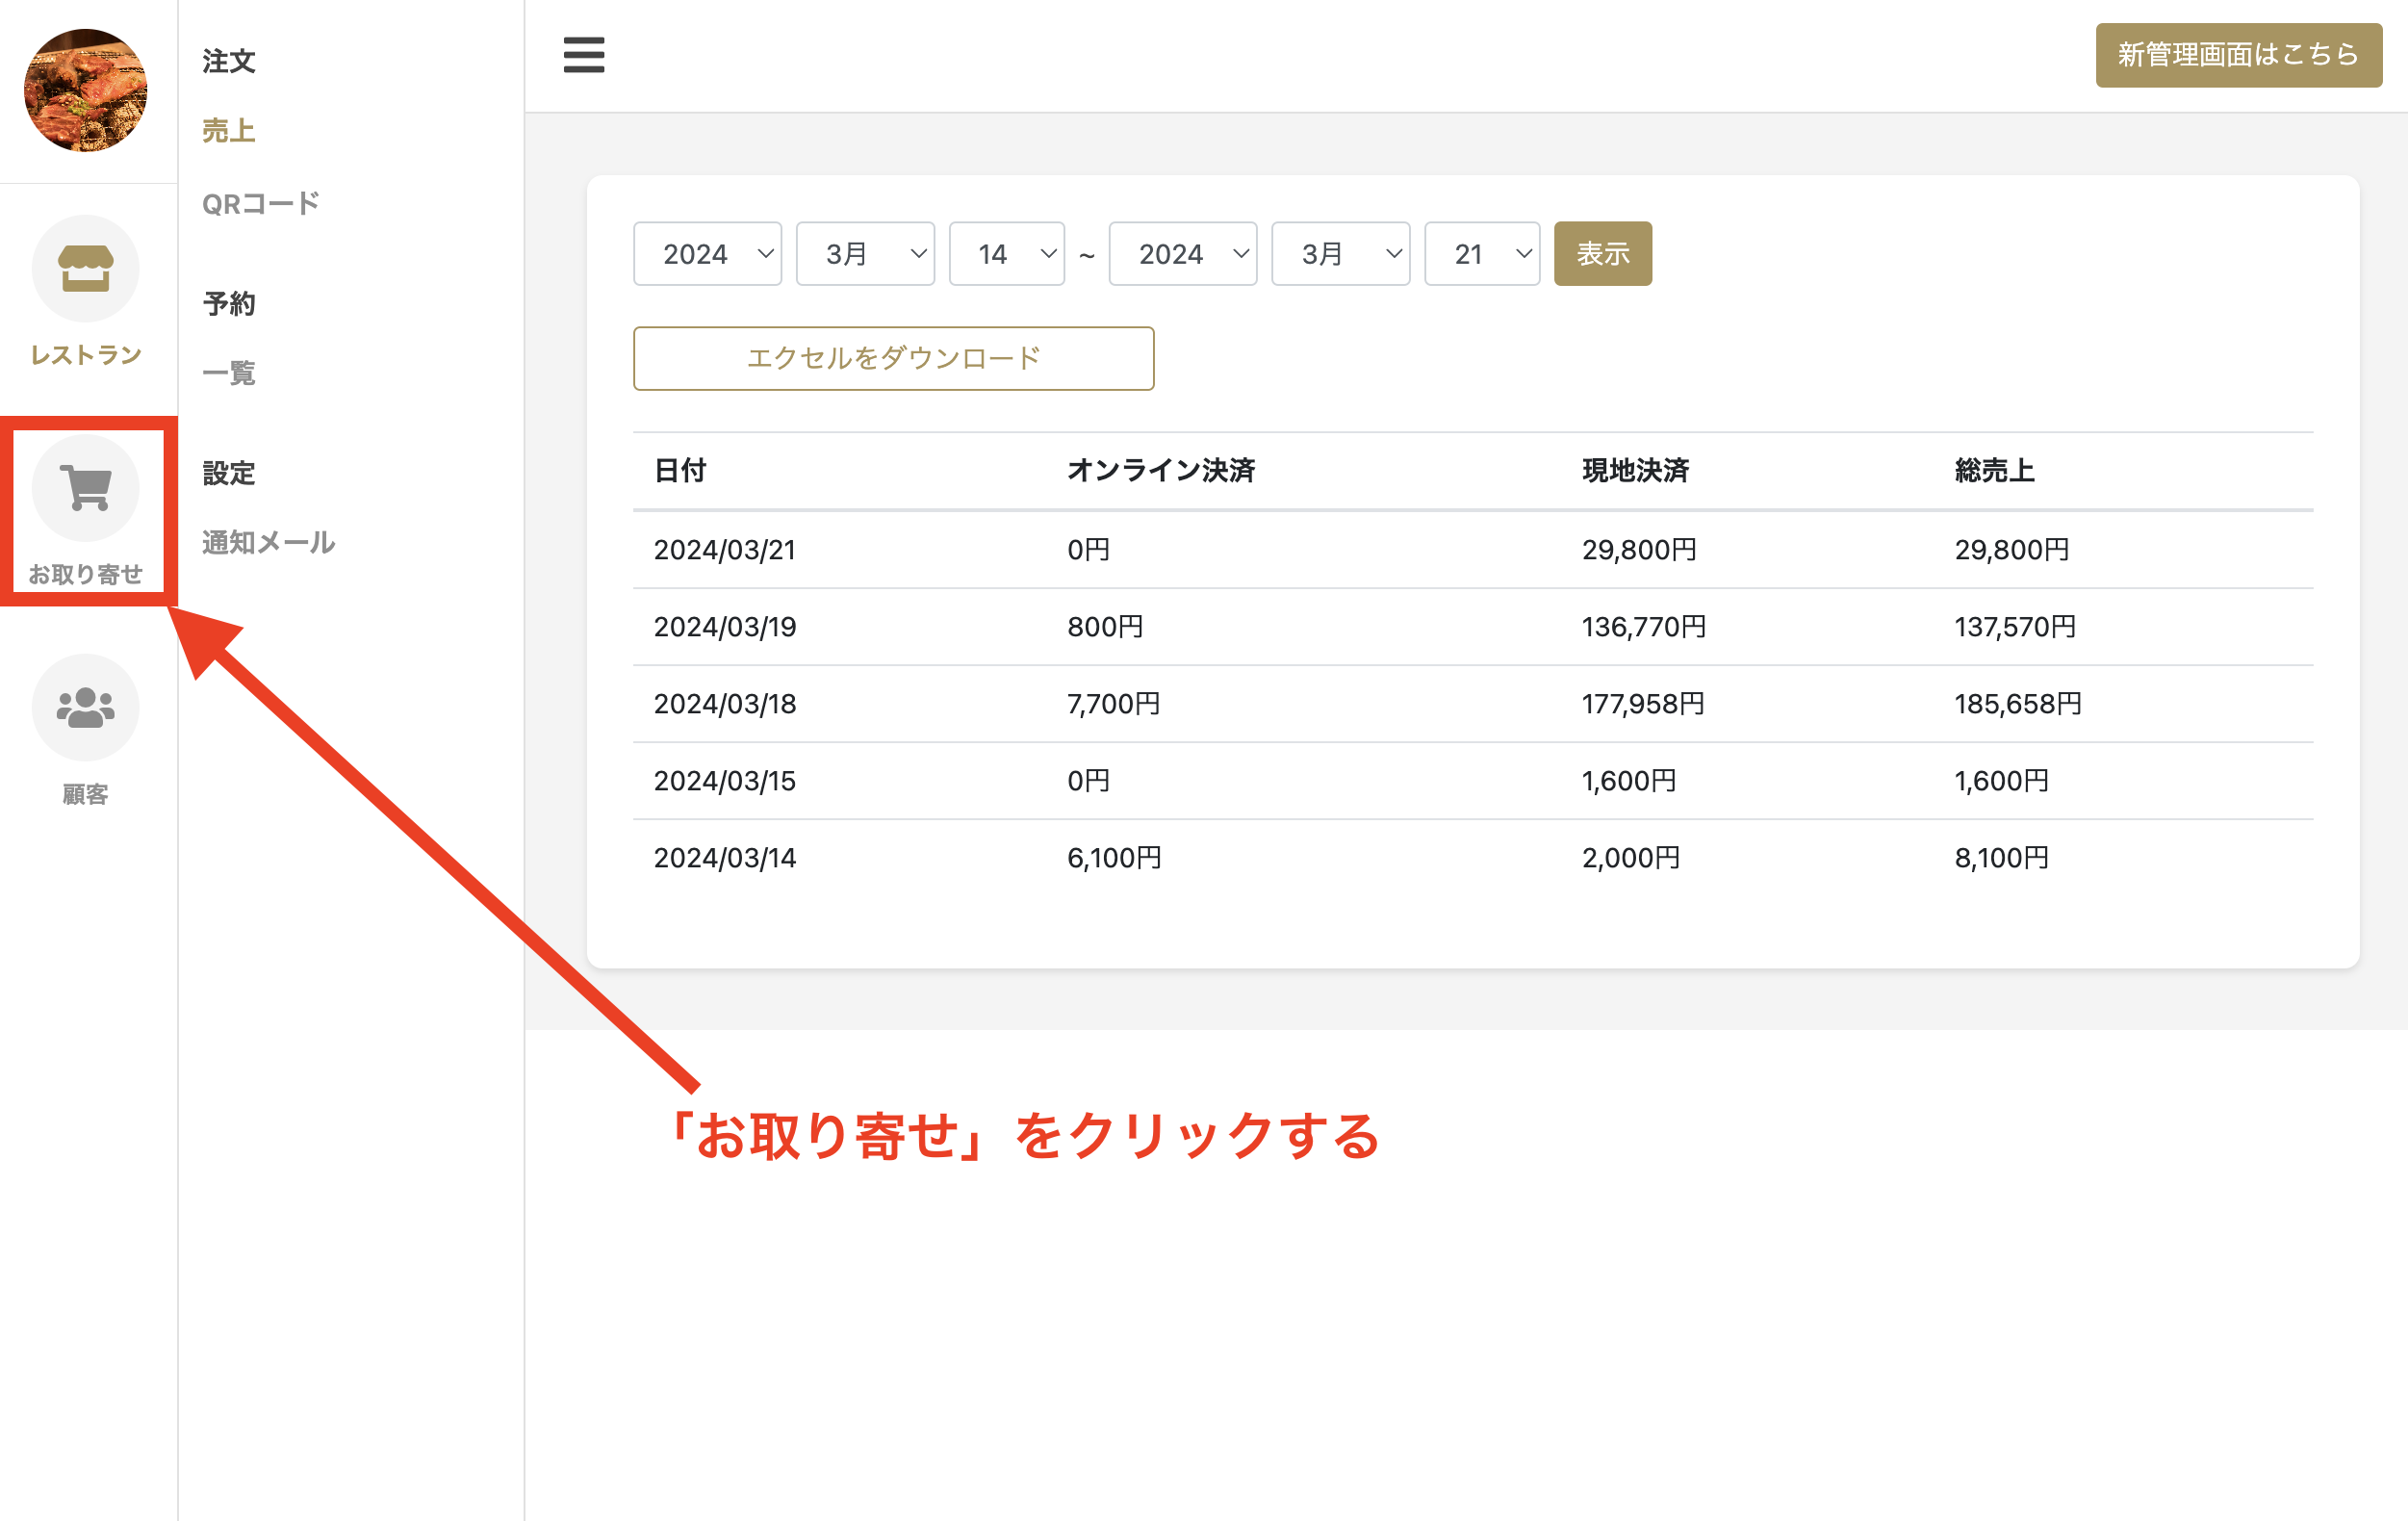
Task: Click on-site payment value 2,000円
Action: click(x=1631, y=857)
